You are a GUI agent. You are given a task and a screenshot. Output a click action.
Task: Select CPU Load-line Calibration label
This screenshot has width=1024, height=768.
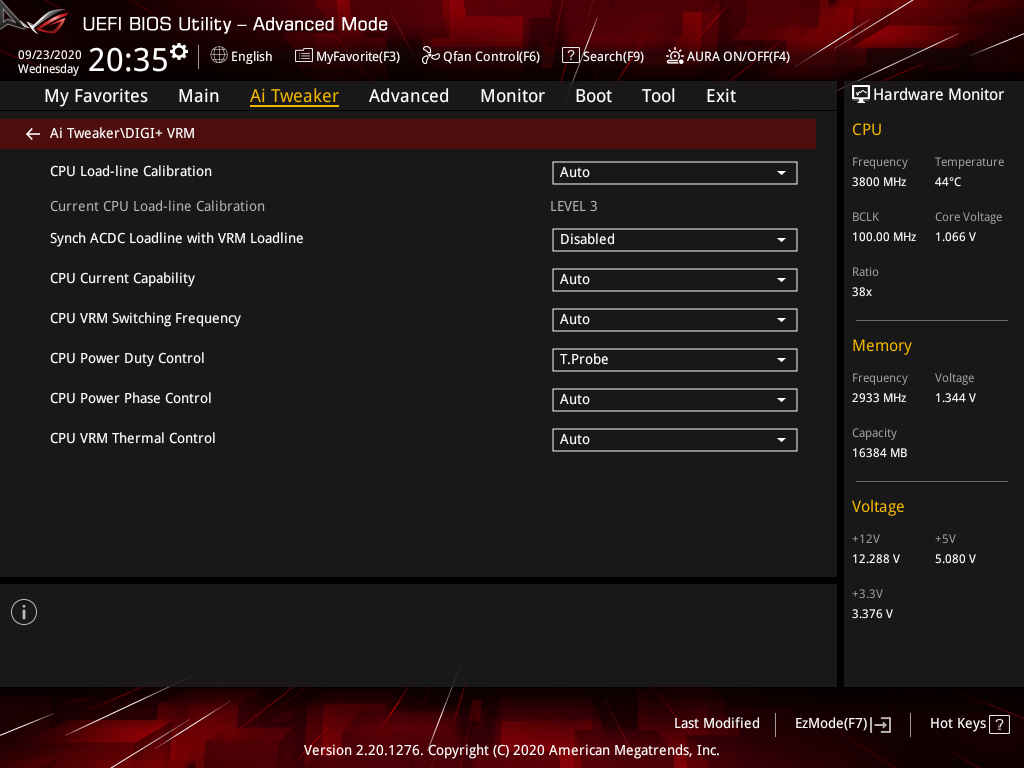131,171
